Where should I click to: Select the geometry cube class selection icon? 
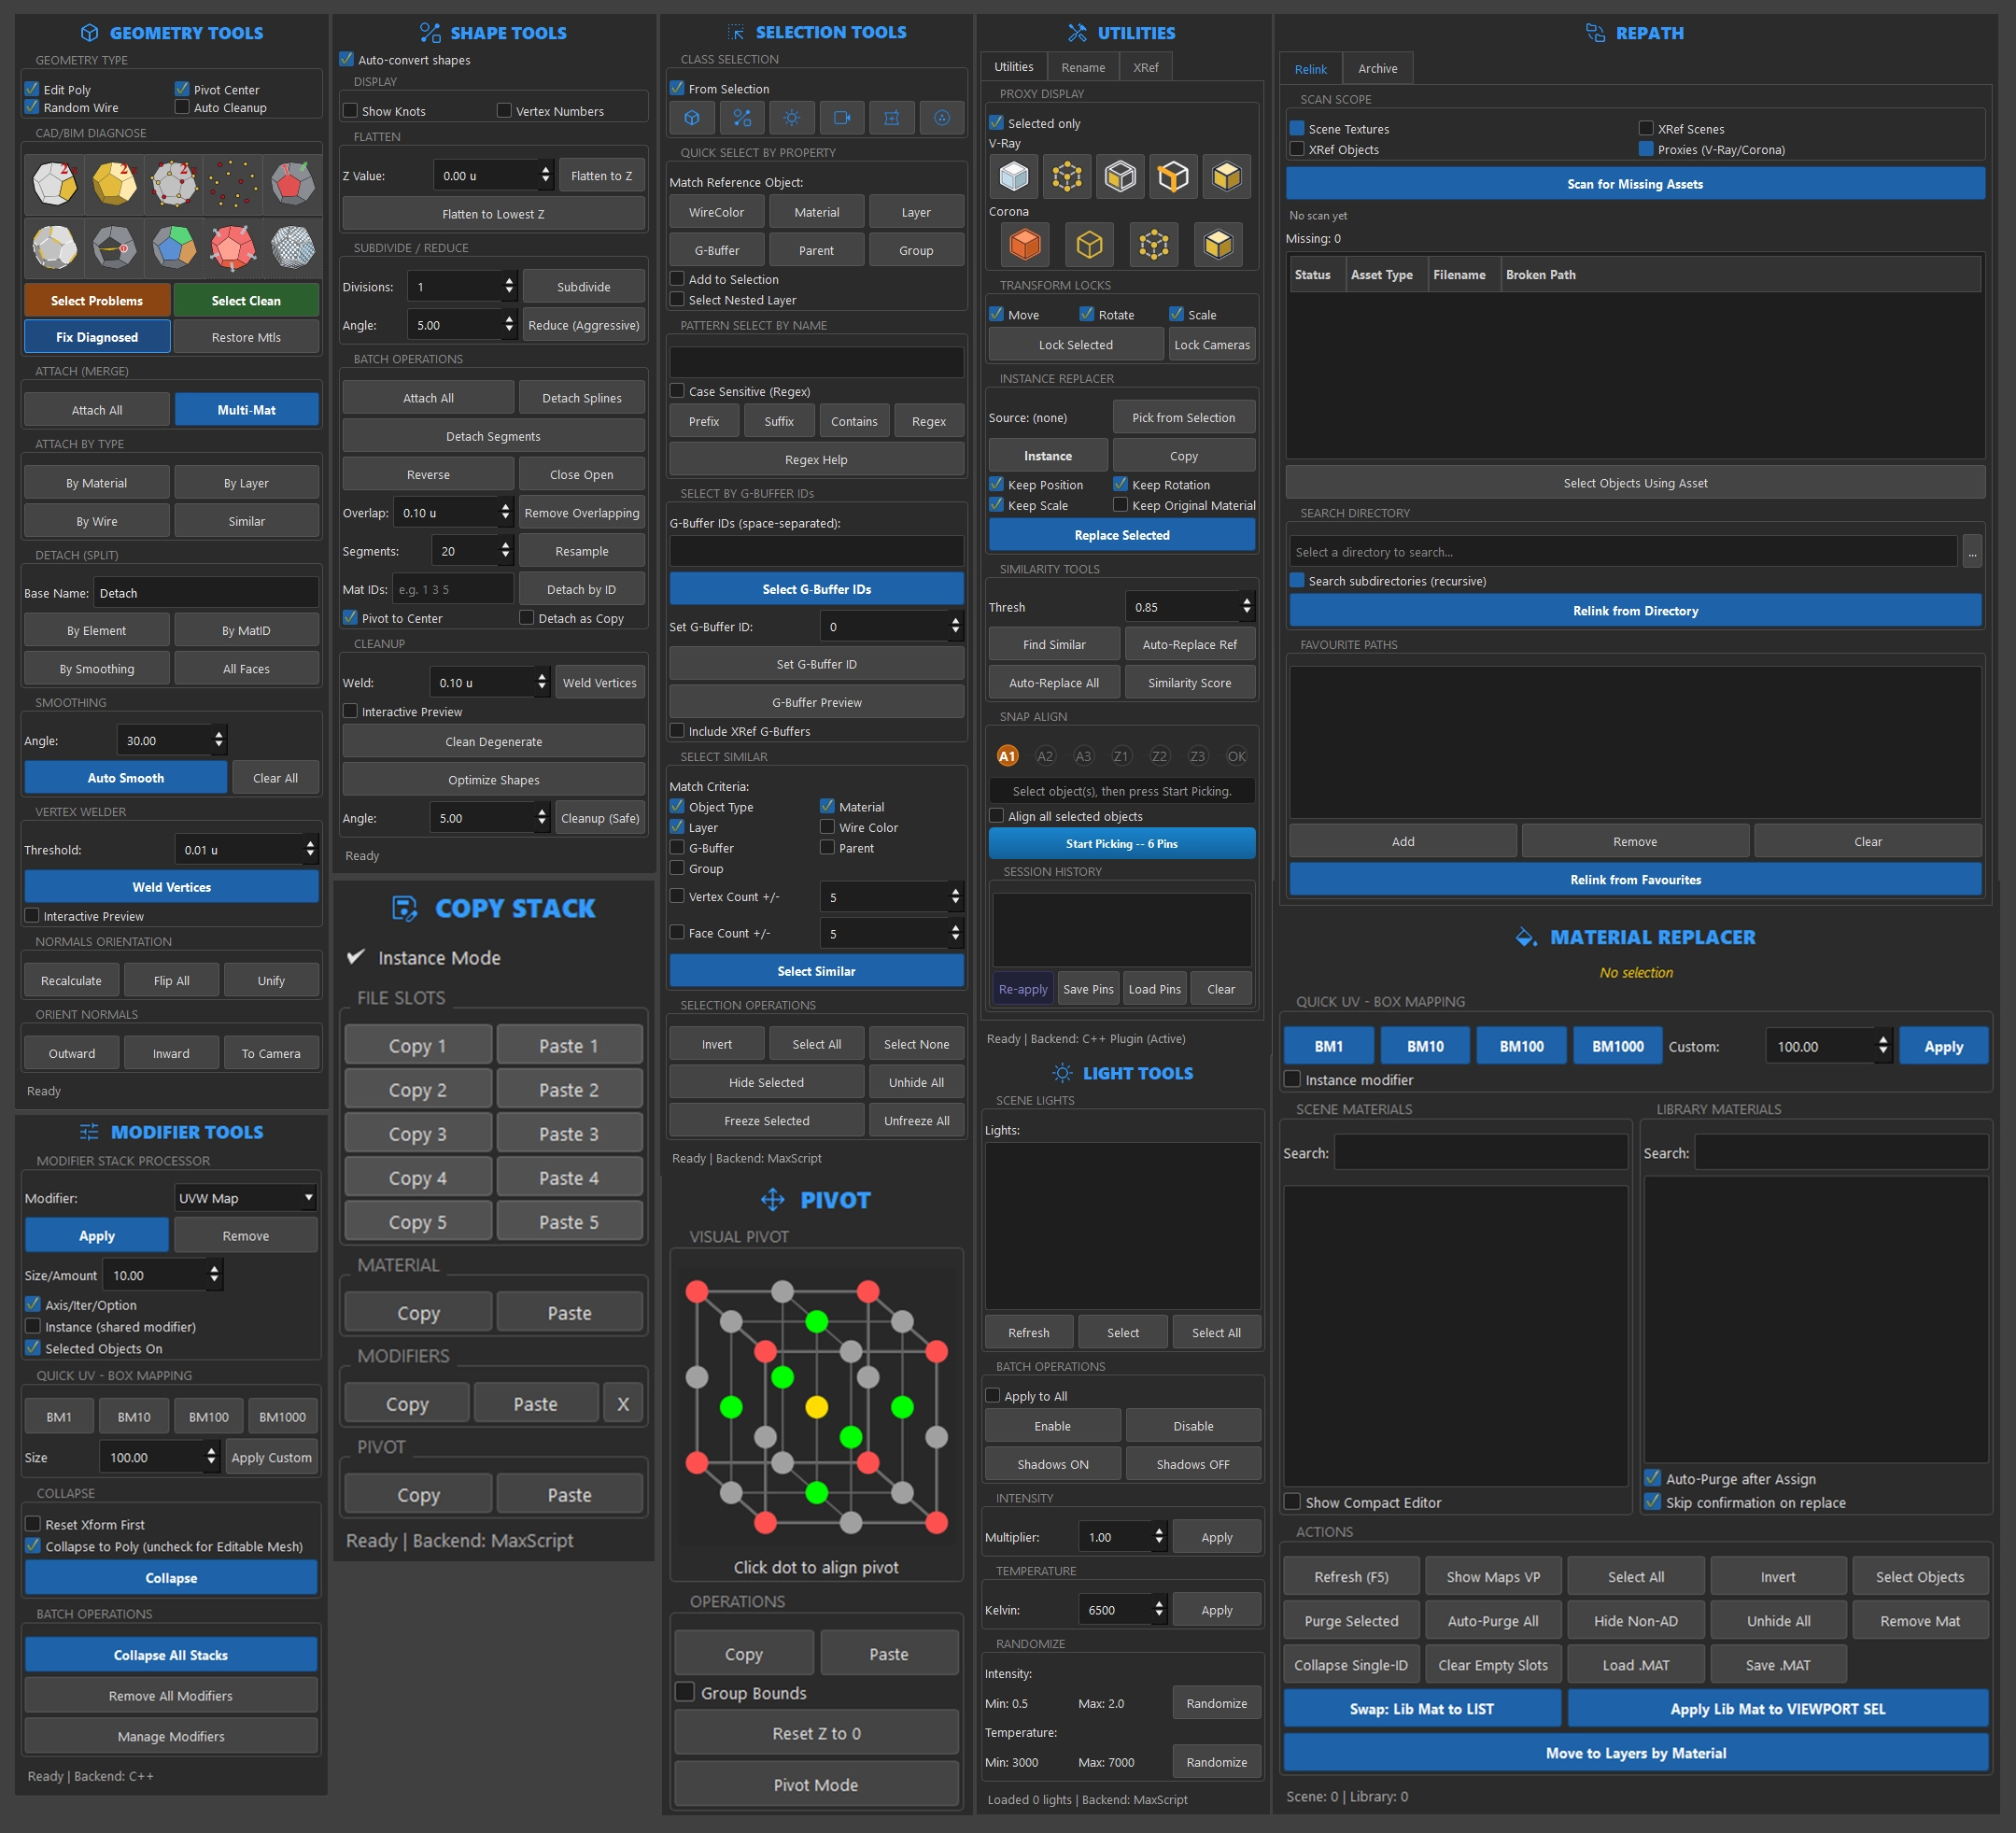click(x=692, y=118)
